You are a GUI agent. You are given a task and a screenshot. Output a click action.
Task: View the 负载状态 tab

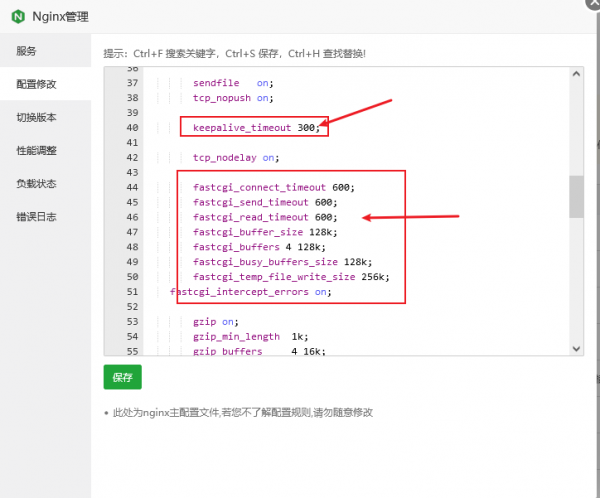46,184
